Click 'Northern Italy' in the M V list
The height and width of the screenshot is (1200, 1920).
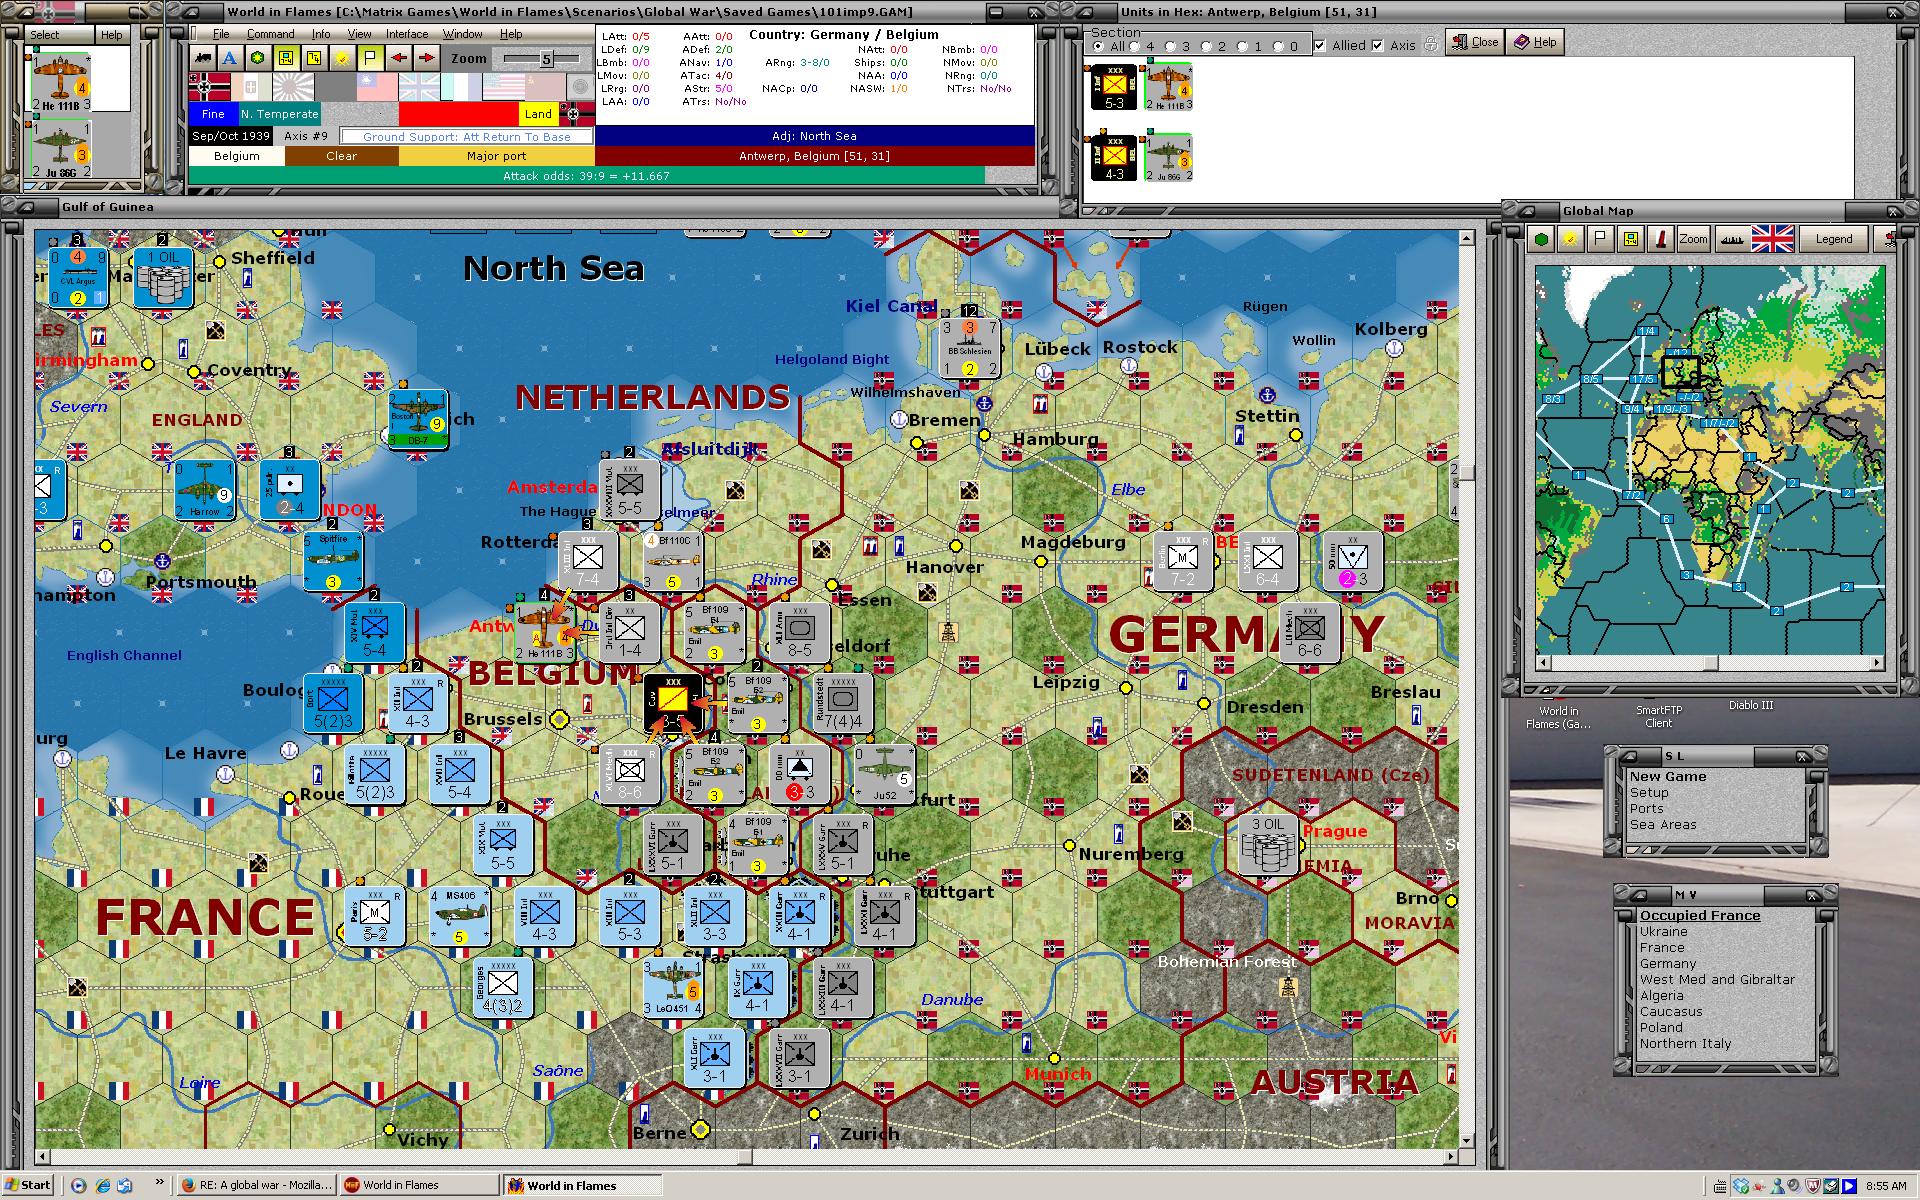(1685, 1044)
